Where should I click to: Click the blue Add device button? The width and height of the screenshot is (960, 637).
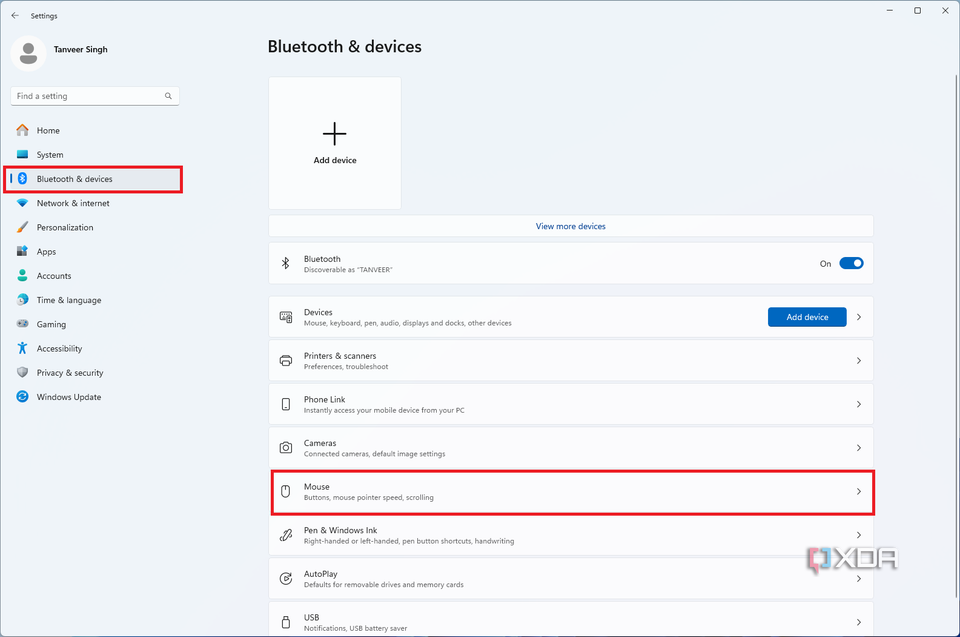[x=807, y=317]
